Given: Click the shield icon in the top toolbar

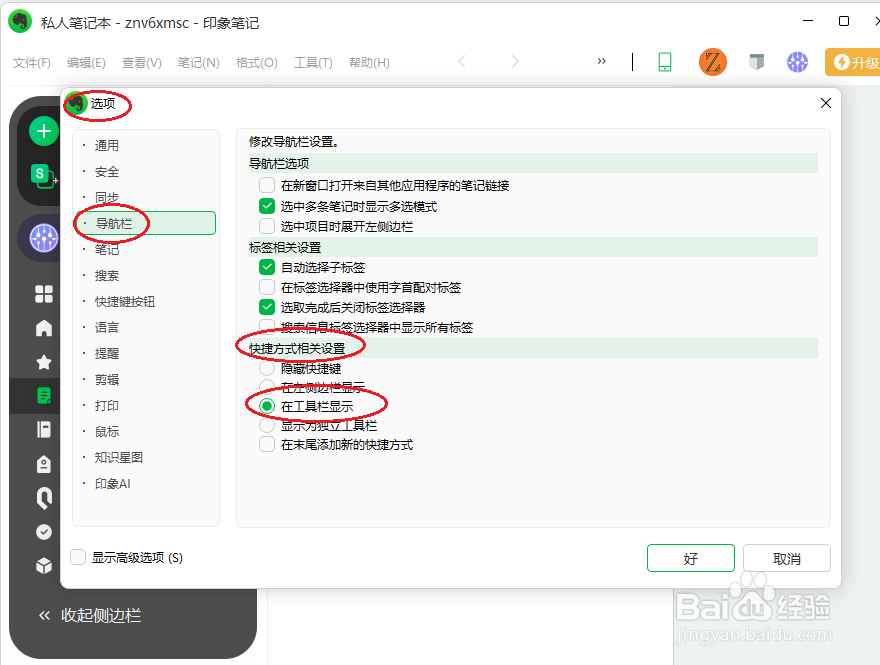Looking at the screenshot, I should coord(755,62).
